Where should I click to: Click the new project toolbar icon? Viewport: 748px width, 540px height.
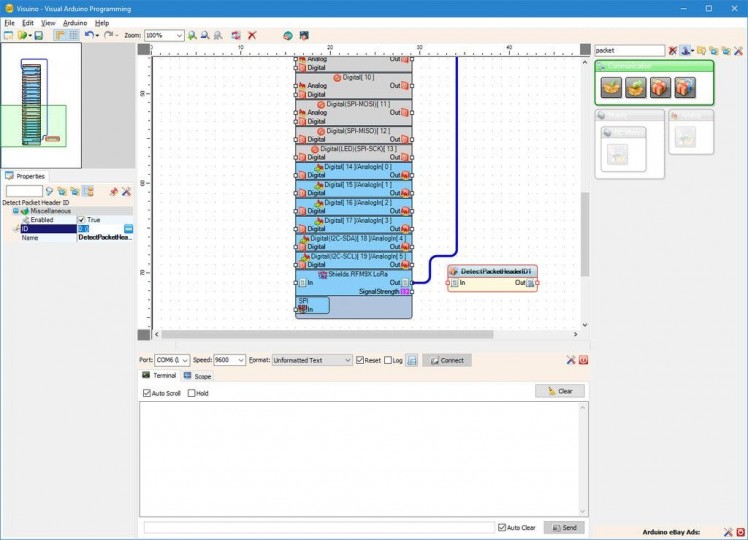tap(8, 35)
